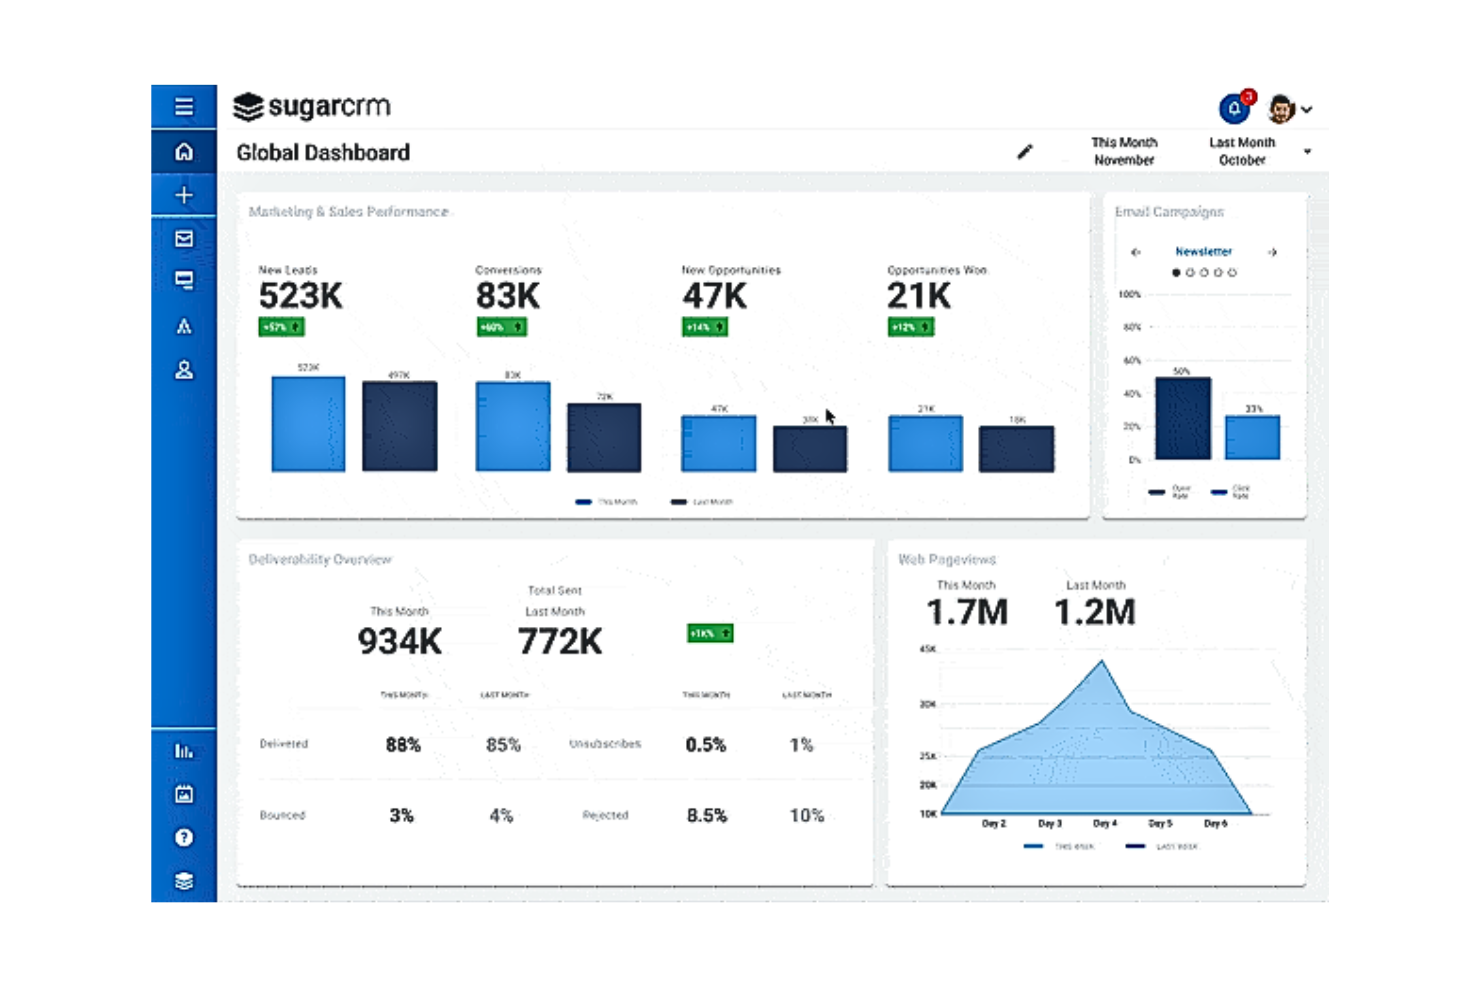Click the 83K Conversions value

point(508,296)
